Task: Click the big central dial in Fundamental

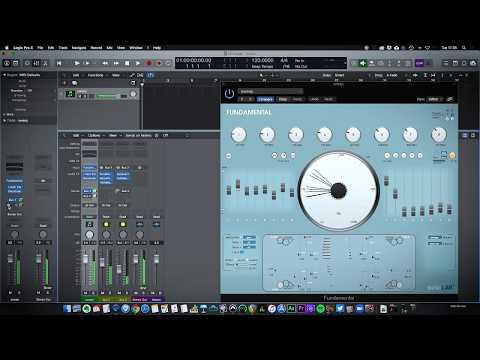Action: (338, 191)
